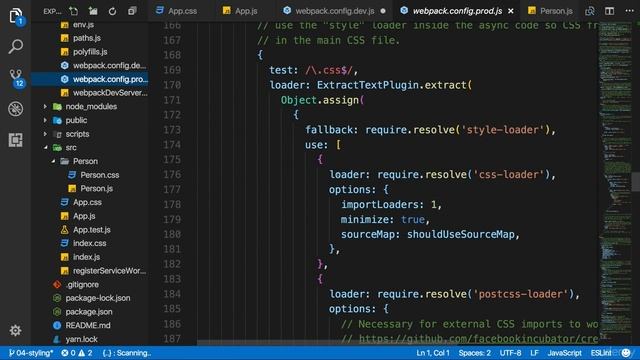Switch to the Person.js tab
The height and width of the screenshot is (360, 640).
point(550,11)
